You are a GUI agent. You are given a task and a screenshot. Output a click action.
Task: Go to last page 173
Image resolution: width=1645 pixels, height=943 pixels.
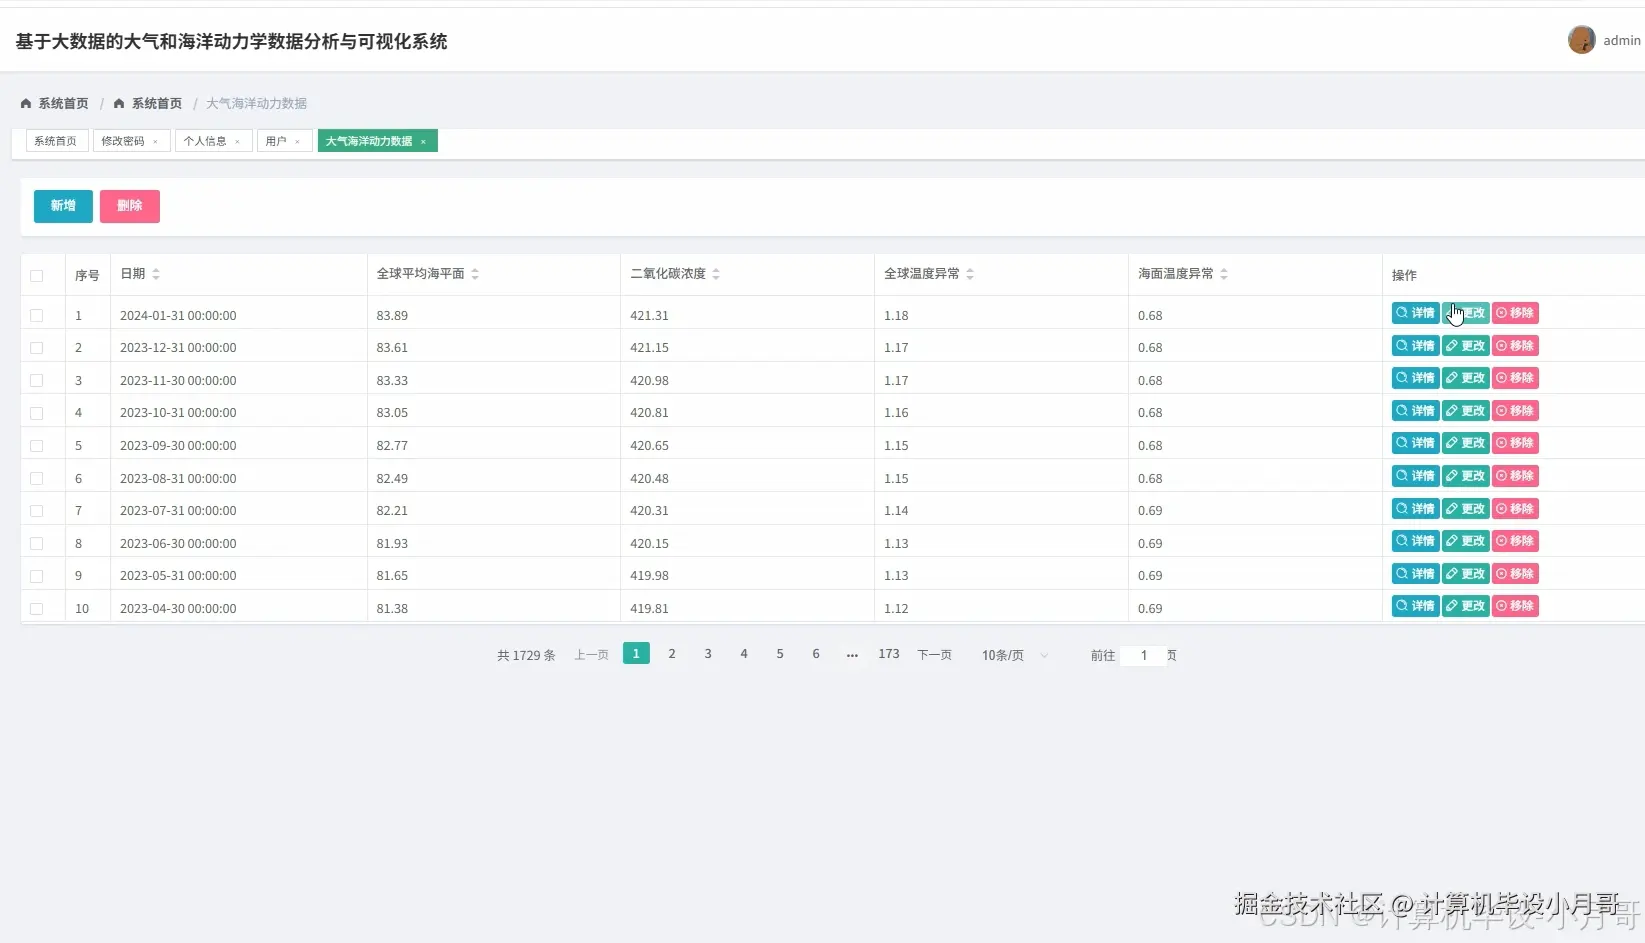click(889, 653)
